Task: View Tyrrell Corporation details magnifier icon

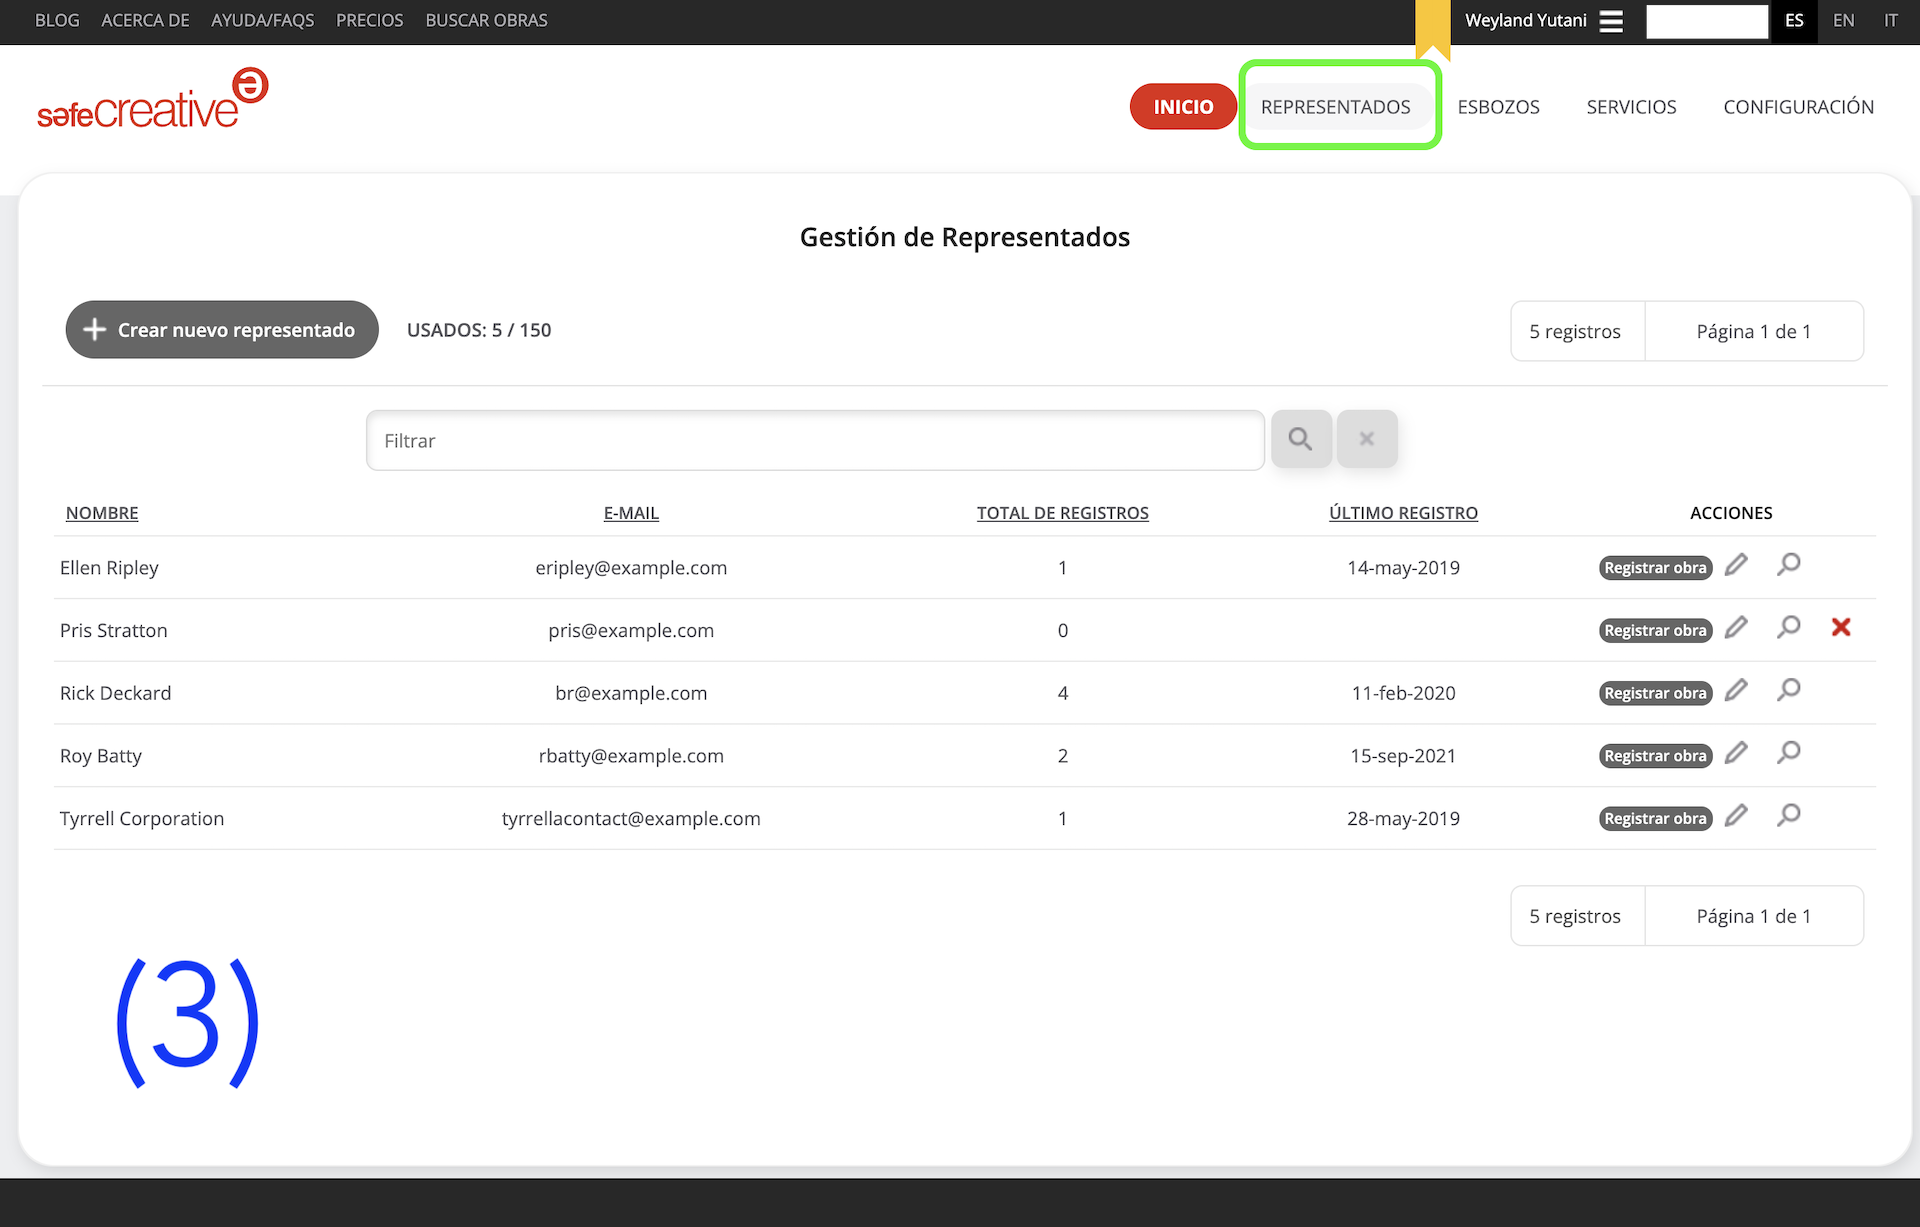Action: click(x=1788, y=816)
